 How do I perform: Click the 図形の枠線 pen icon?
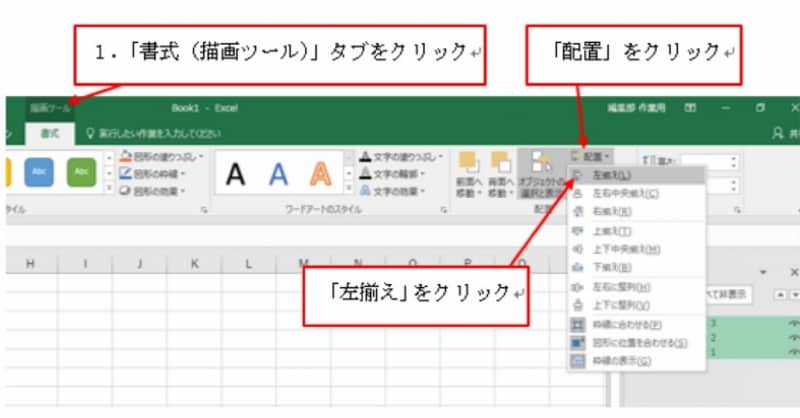[126, 174]
